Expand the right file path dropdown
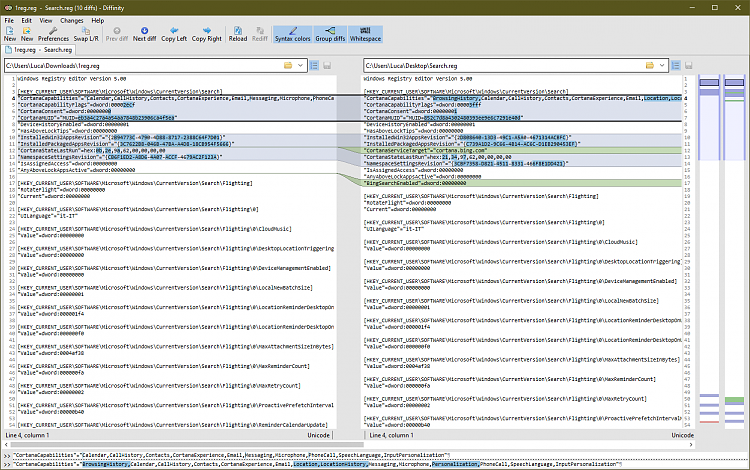This screenshot has width=750, height=470. click(x=662, y=65)
